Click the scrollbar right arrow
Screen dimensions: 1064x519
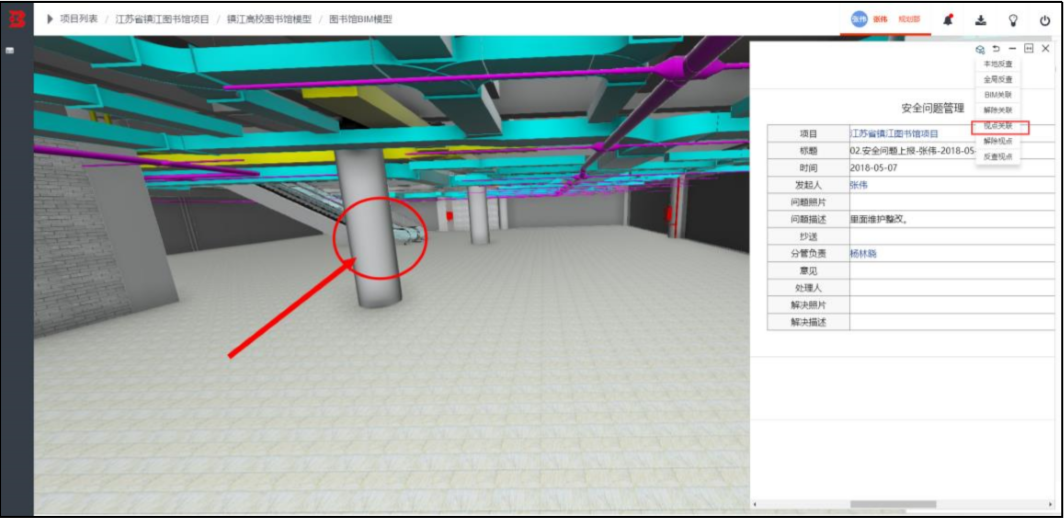click(x=1050, y=504)
